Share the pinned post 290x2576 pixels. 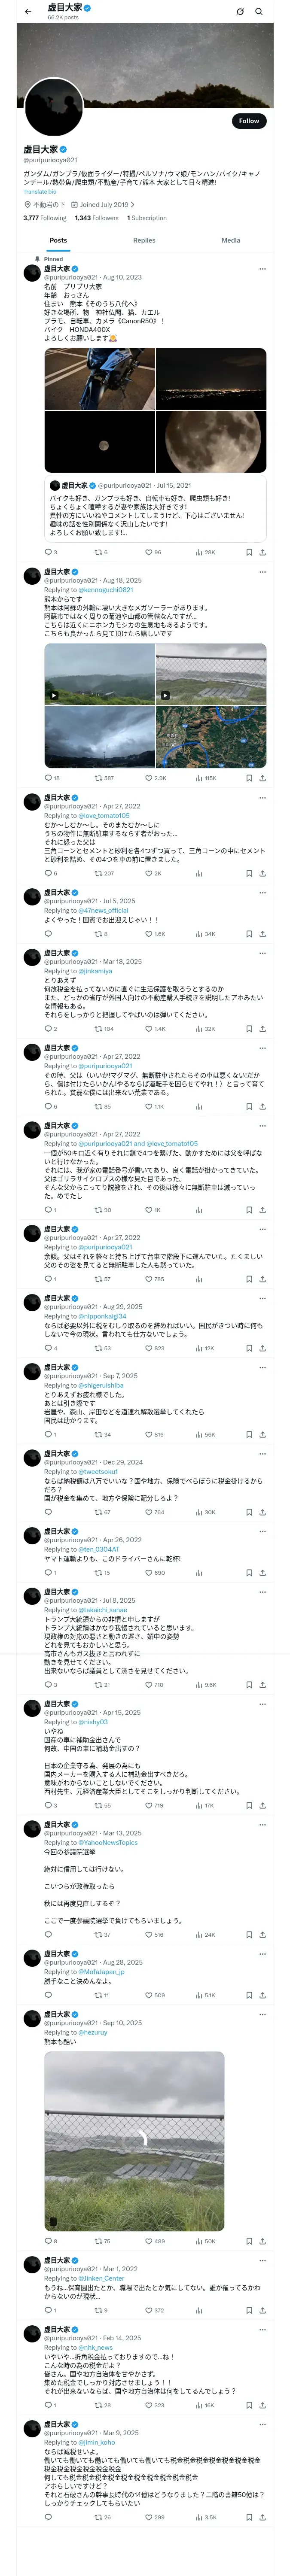262,552
